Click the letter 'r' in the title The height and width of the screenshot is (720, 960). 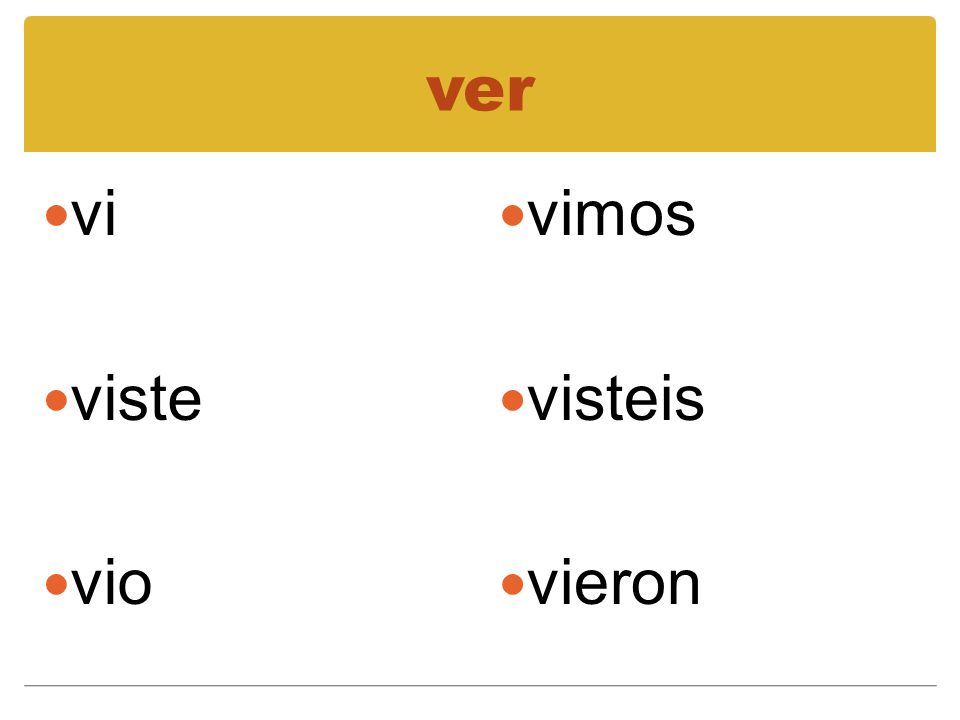pyautogui.click(x=520, y=93)
